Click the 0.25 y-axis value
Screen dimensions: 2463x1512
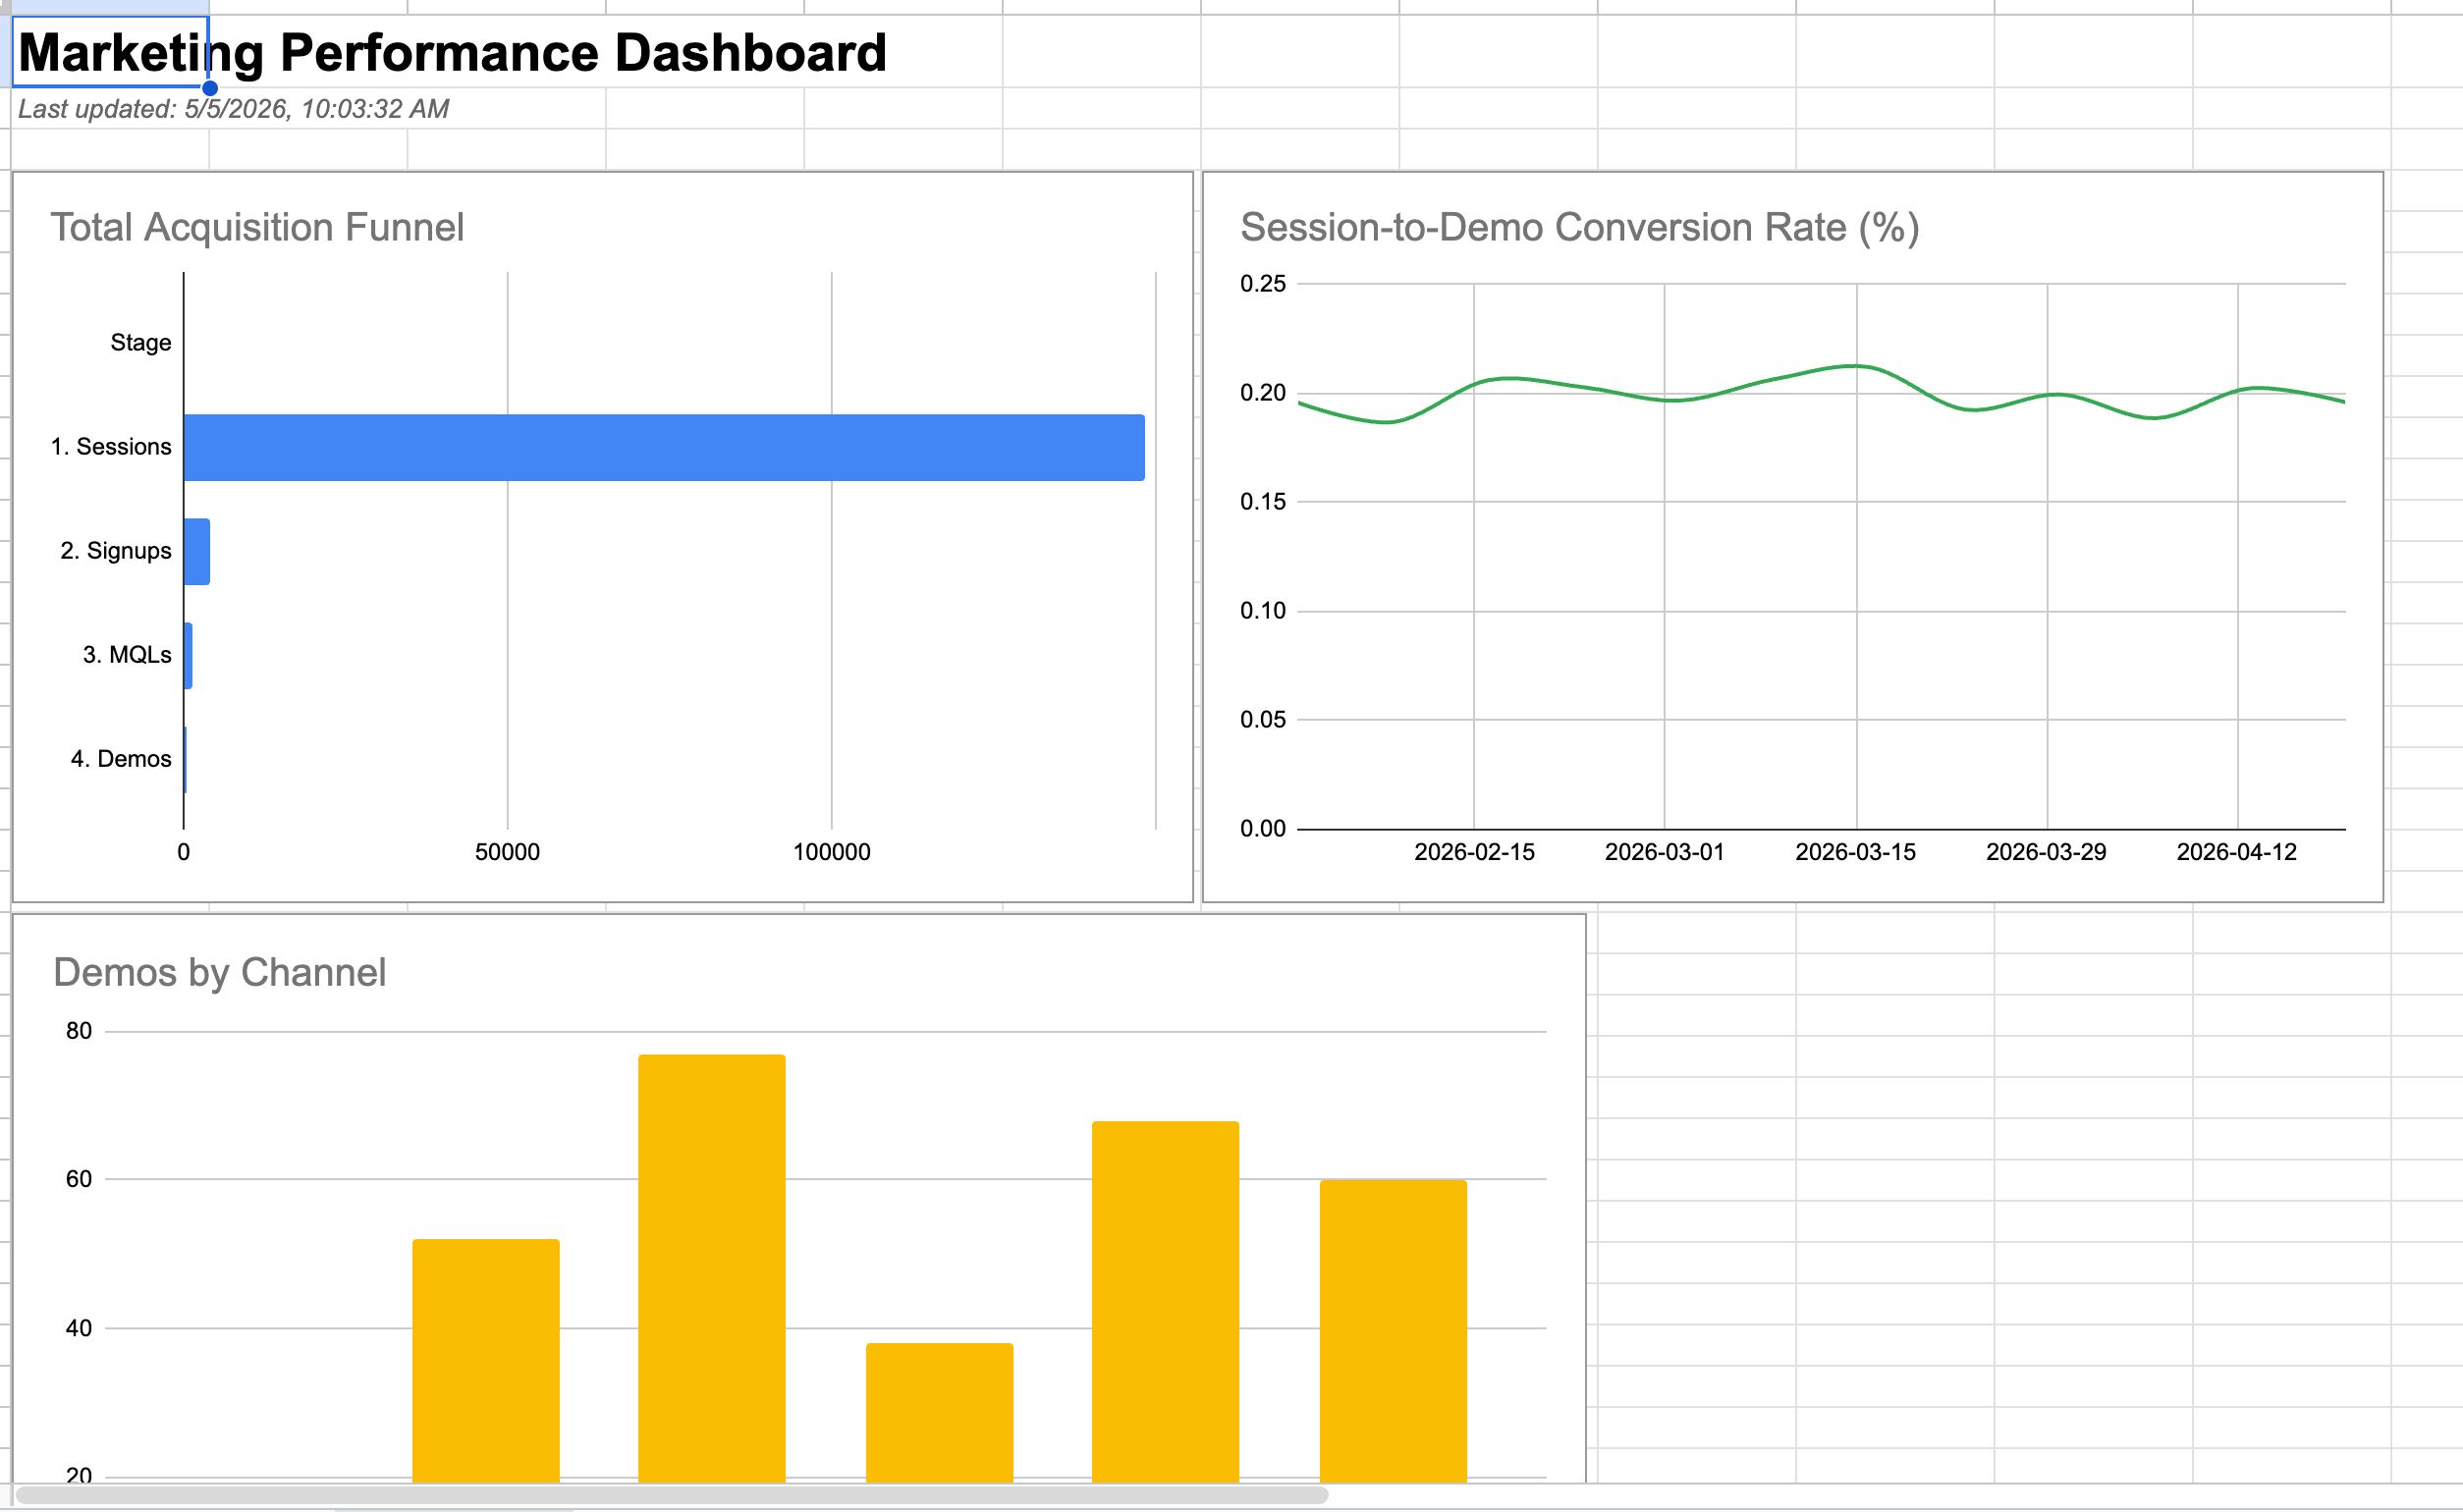[x=1263, y=284]
